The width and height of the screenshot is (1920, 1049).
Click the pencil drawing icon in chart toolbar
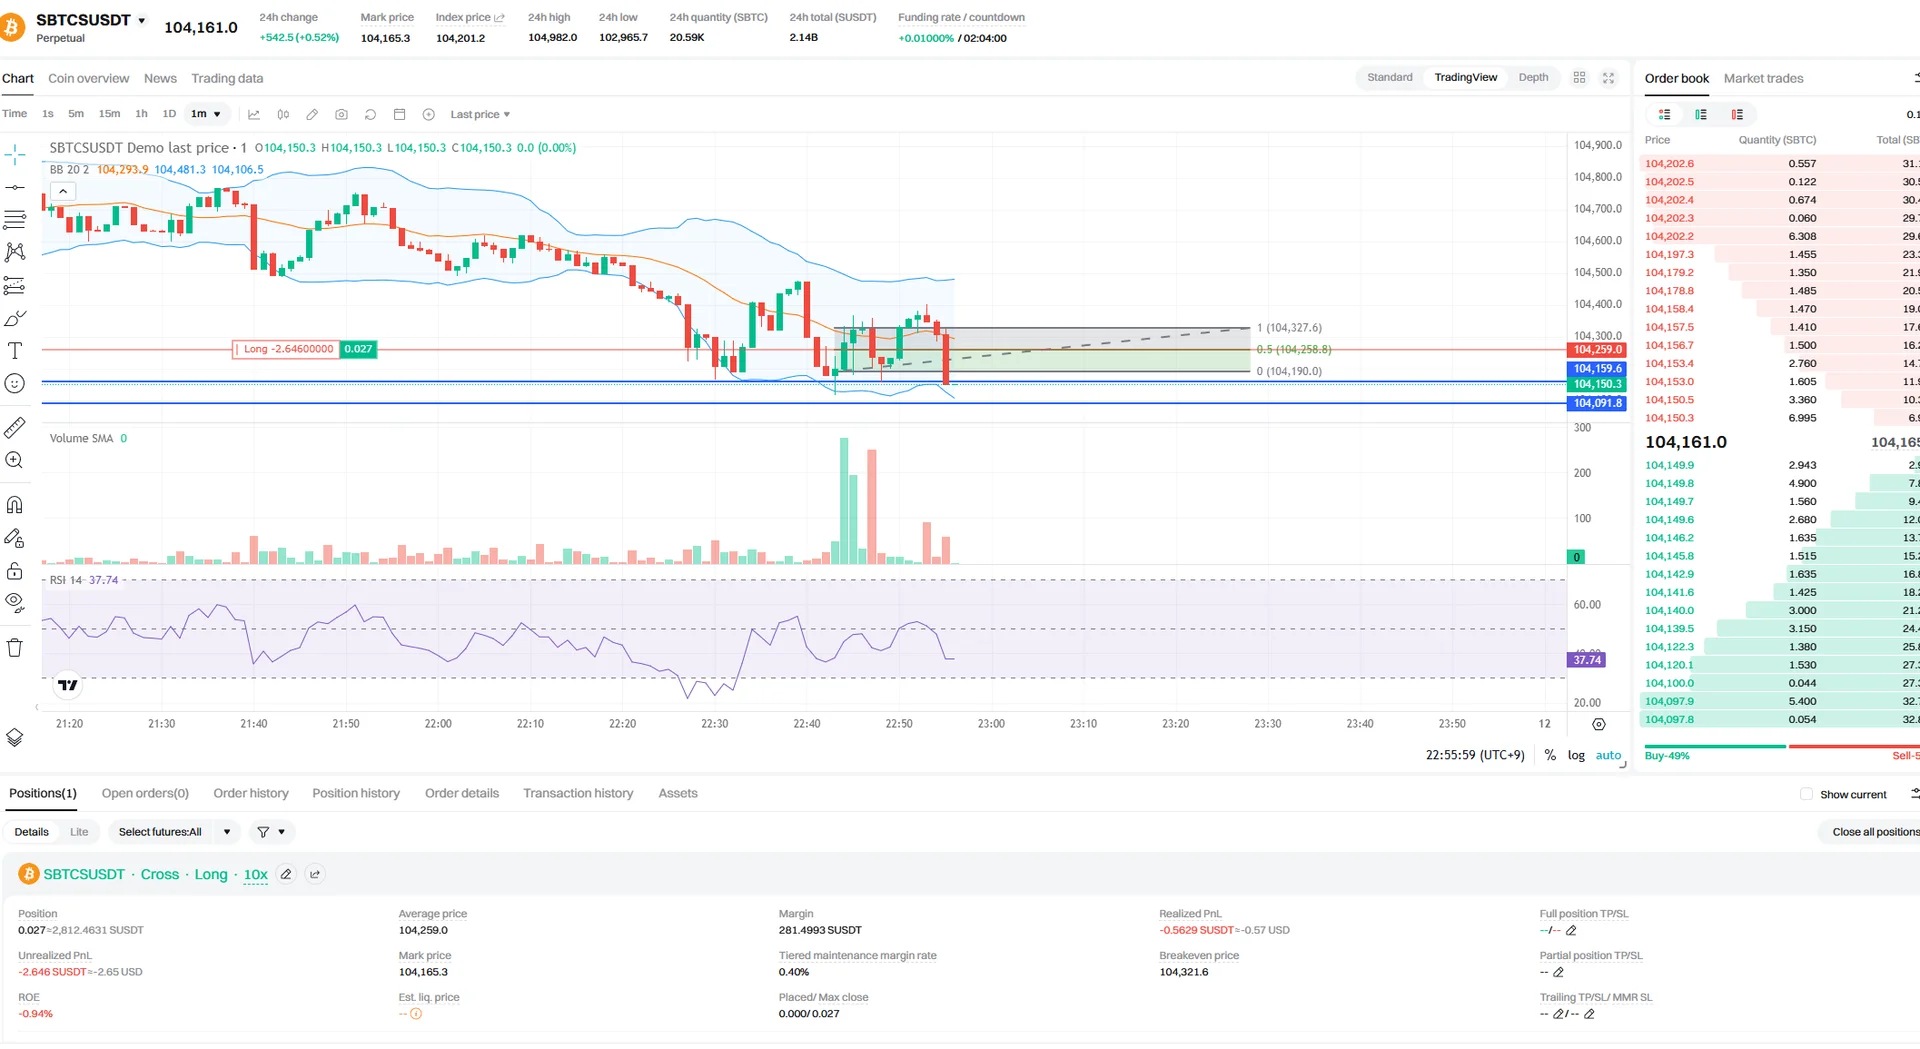click(312, 114)
